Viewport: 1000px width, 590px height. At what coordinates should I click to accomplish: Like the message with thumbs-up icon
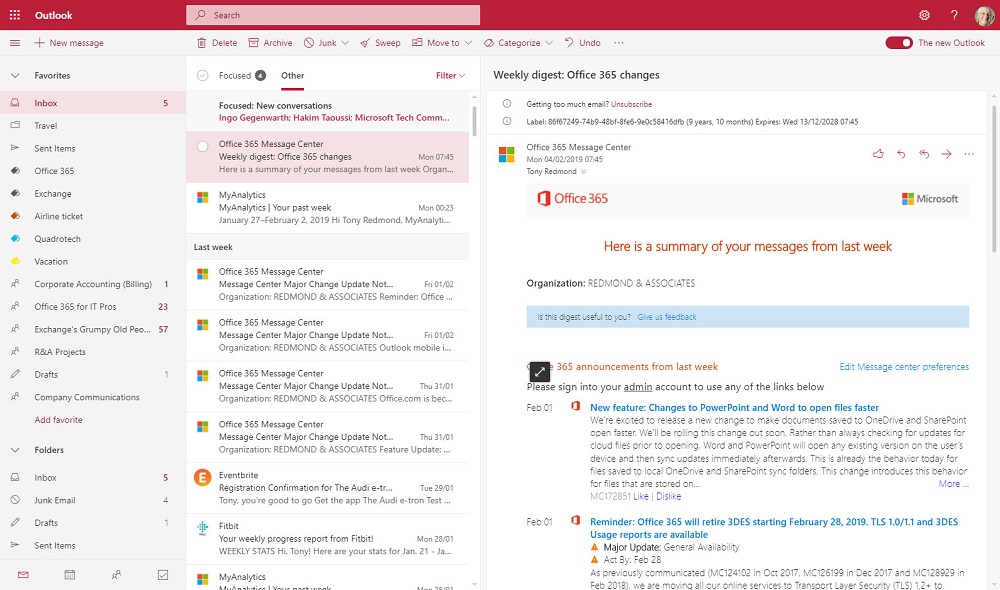point(878,154)
